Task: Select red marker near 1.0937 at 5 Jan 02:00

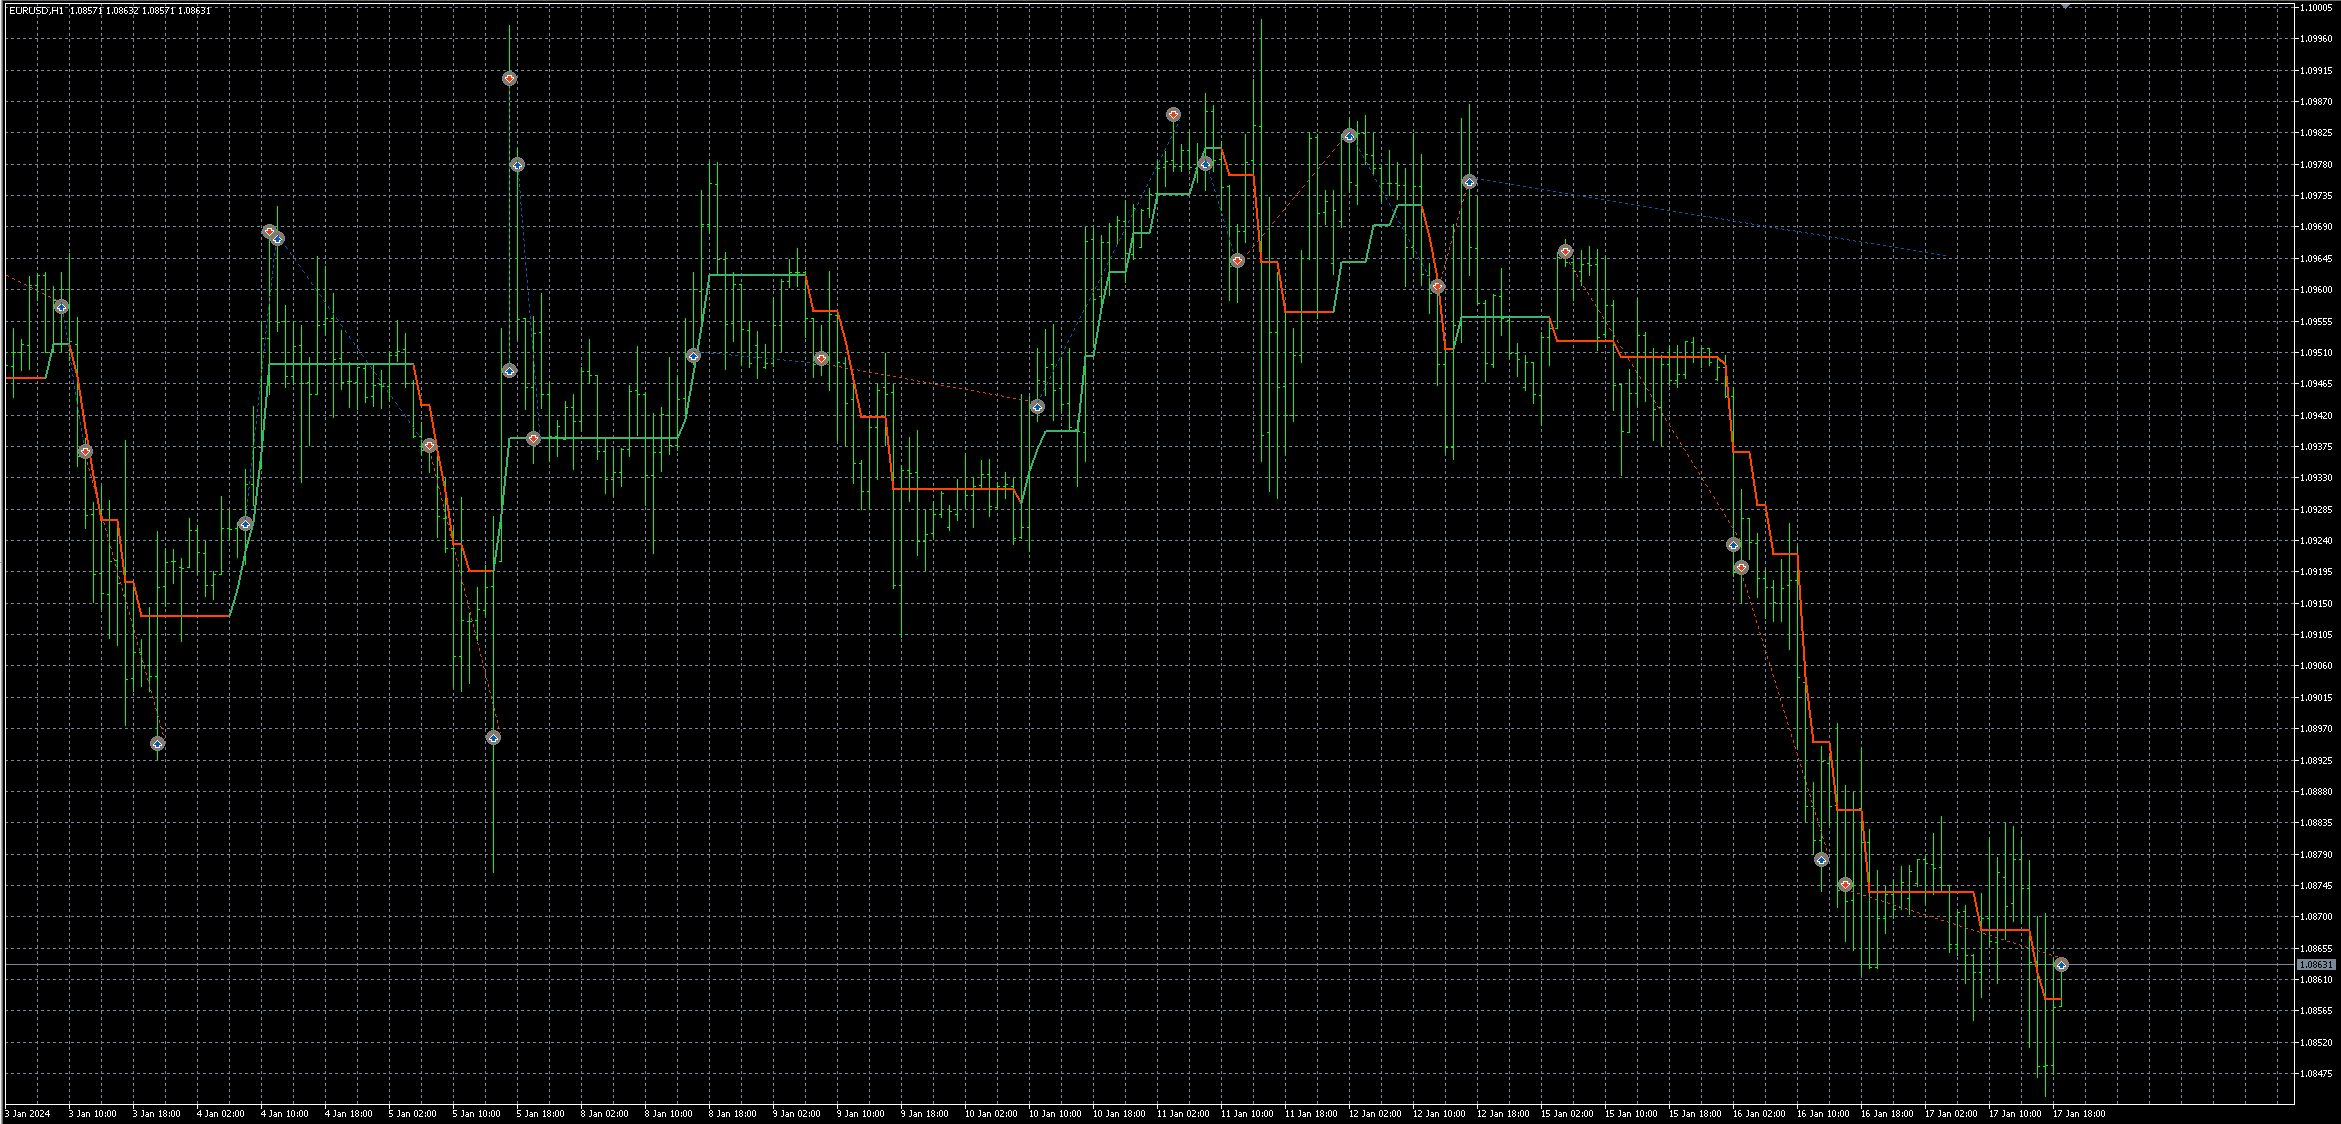Action: pos(429,445)
